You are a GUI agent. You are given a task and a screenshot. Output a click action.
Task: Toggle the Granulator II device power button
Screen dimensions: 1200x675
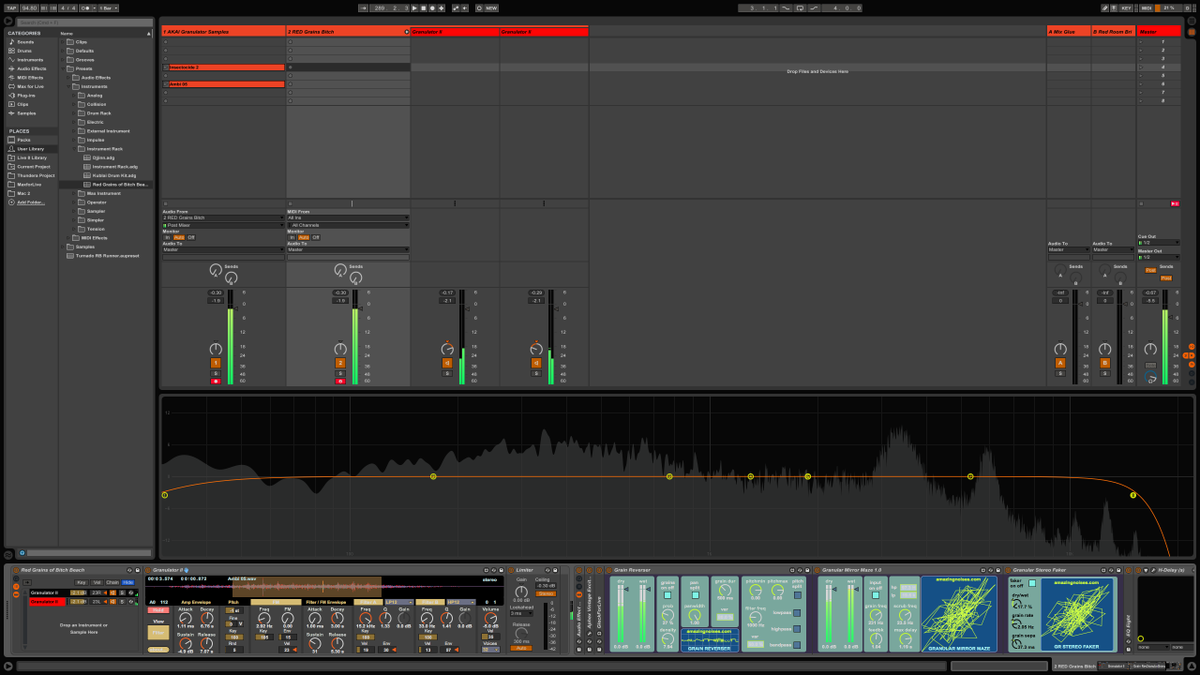pos(148,570)
